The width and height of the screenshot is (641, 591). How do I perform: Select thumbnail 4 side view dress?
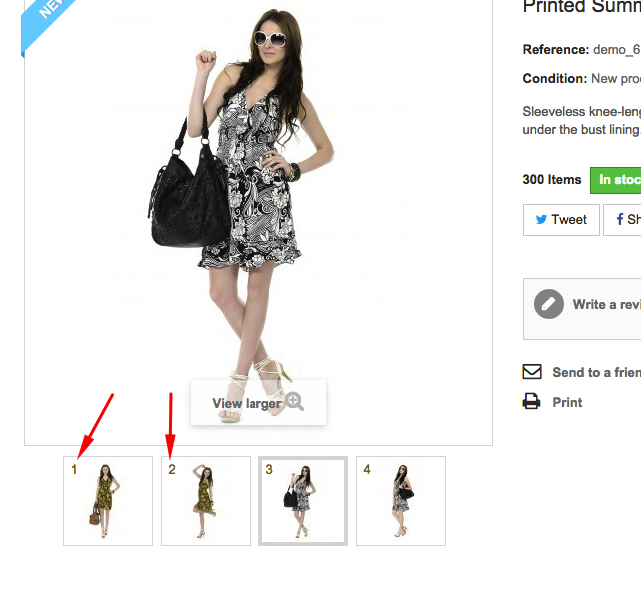401,501
